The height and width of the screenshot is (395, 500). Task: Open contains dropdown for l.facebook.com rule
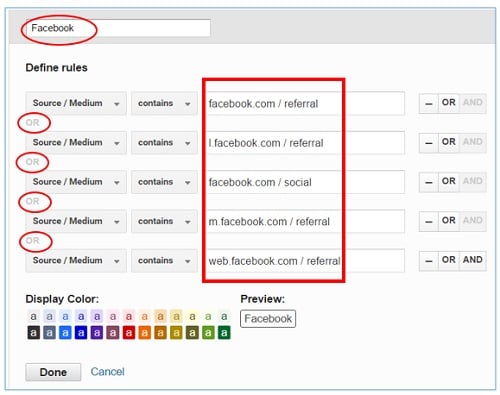164,143
